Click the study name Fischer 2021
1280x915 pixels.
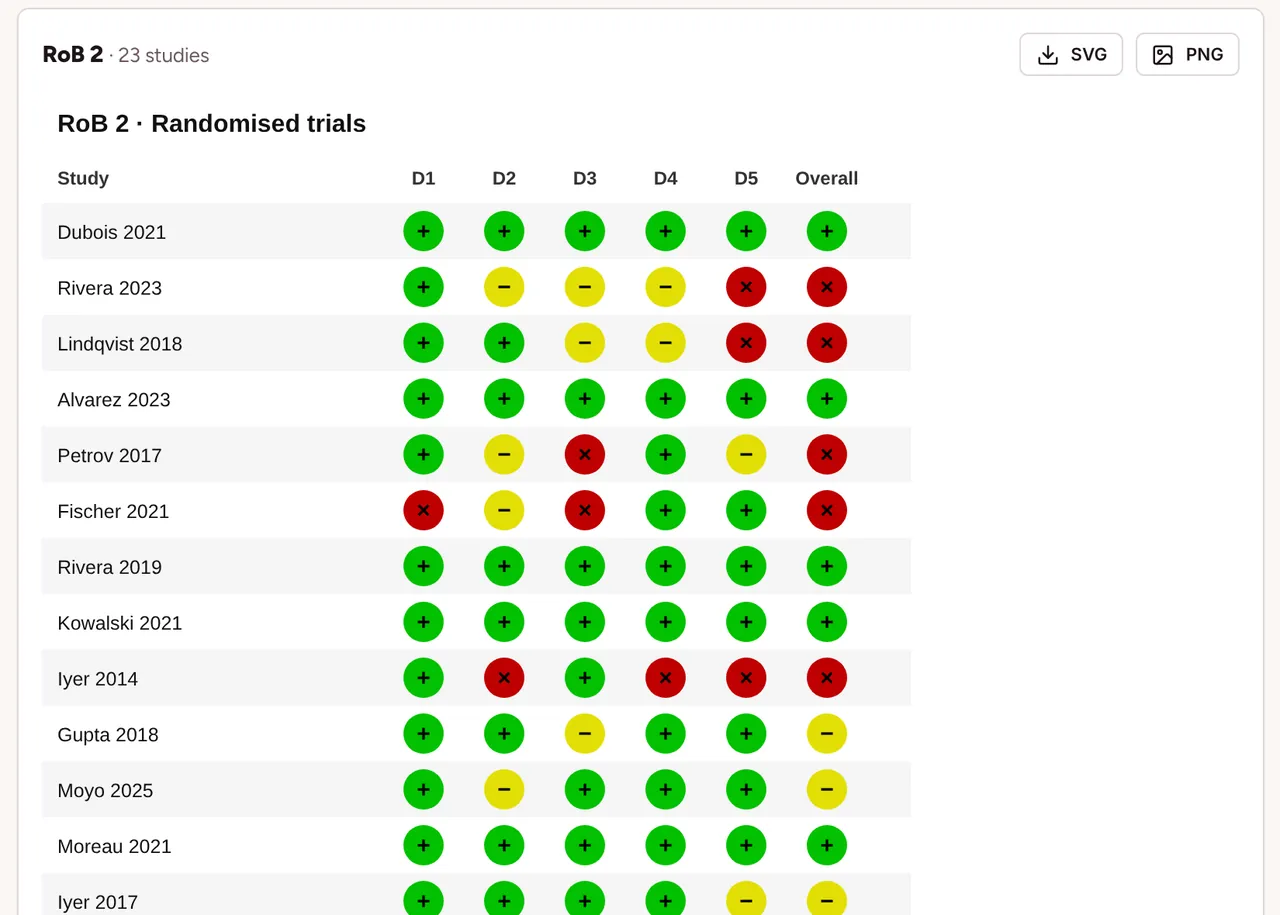click(x=113, y=511)
